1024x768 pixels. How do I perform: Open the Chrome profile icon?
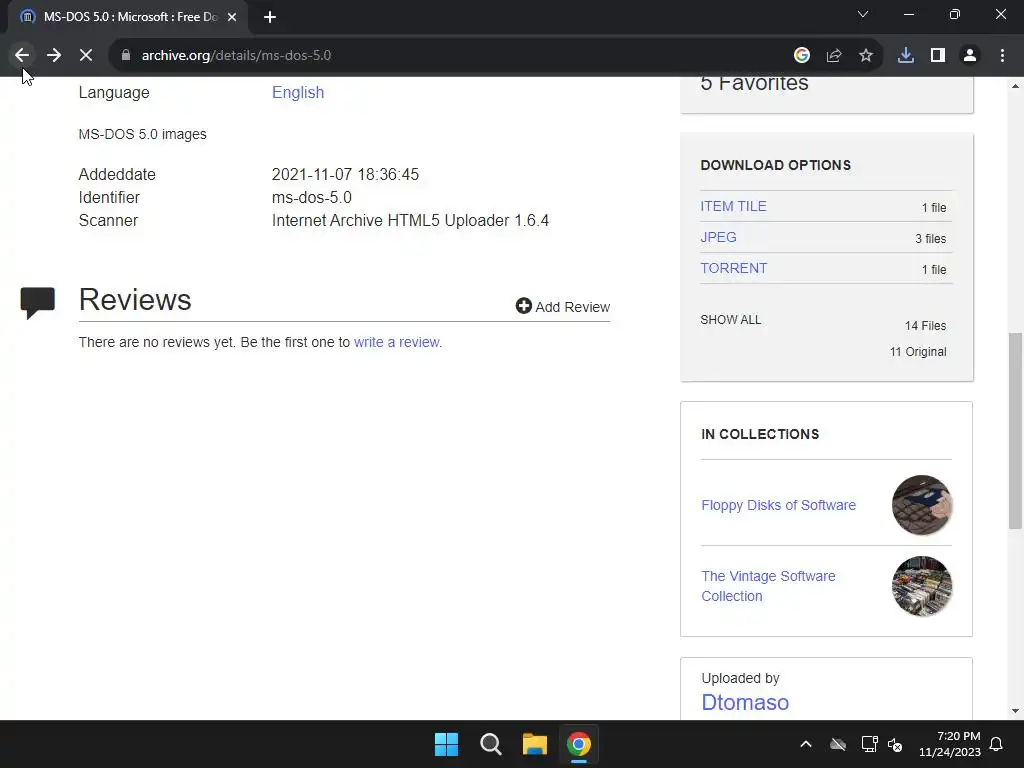click(x=970, y=56)
